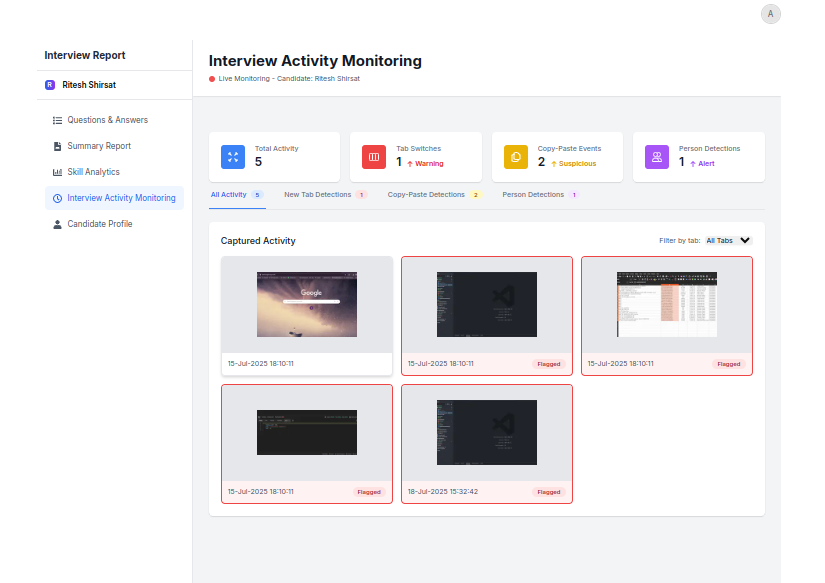This screenshot has height=583, width=825.
Task: Switch to New Tab Detections tab
Action: coord(318,195)
